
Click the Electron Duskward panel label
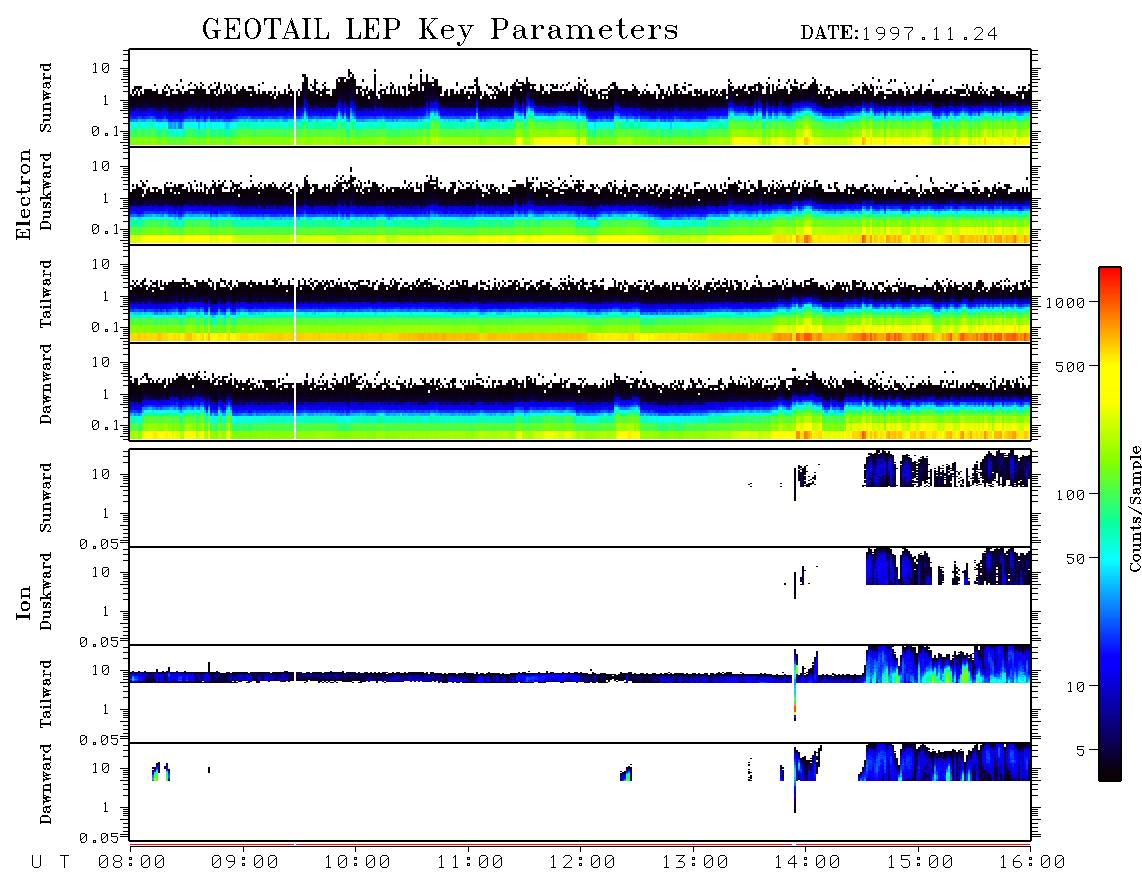pos(46,191)
